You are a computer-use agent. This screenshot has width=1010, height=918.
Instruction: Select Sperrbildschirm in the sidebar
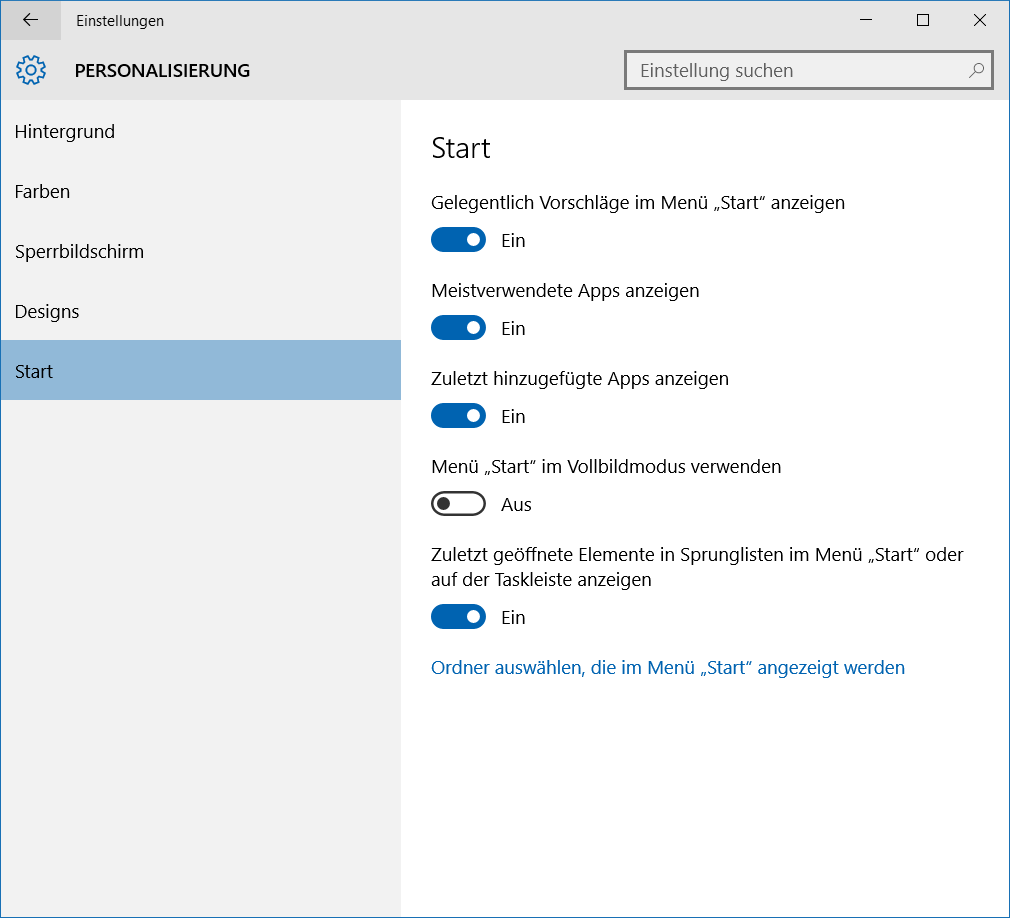click(x=80, y=251)
